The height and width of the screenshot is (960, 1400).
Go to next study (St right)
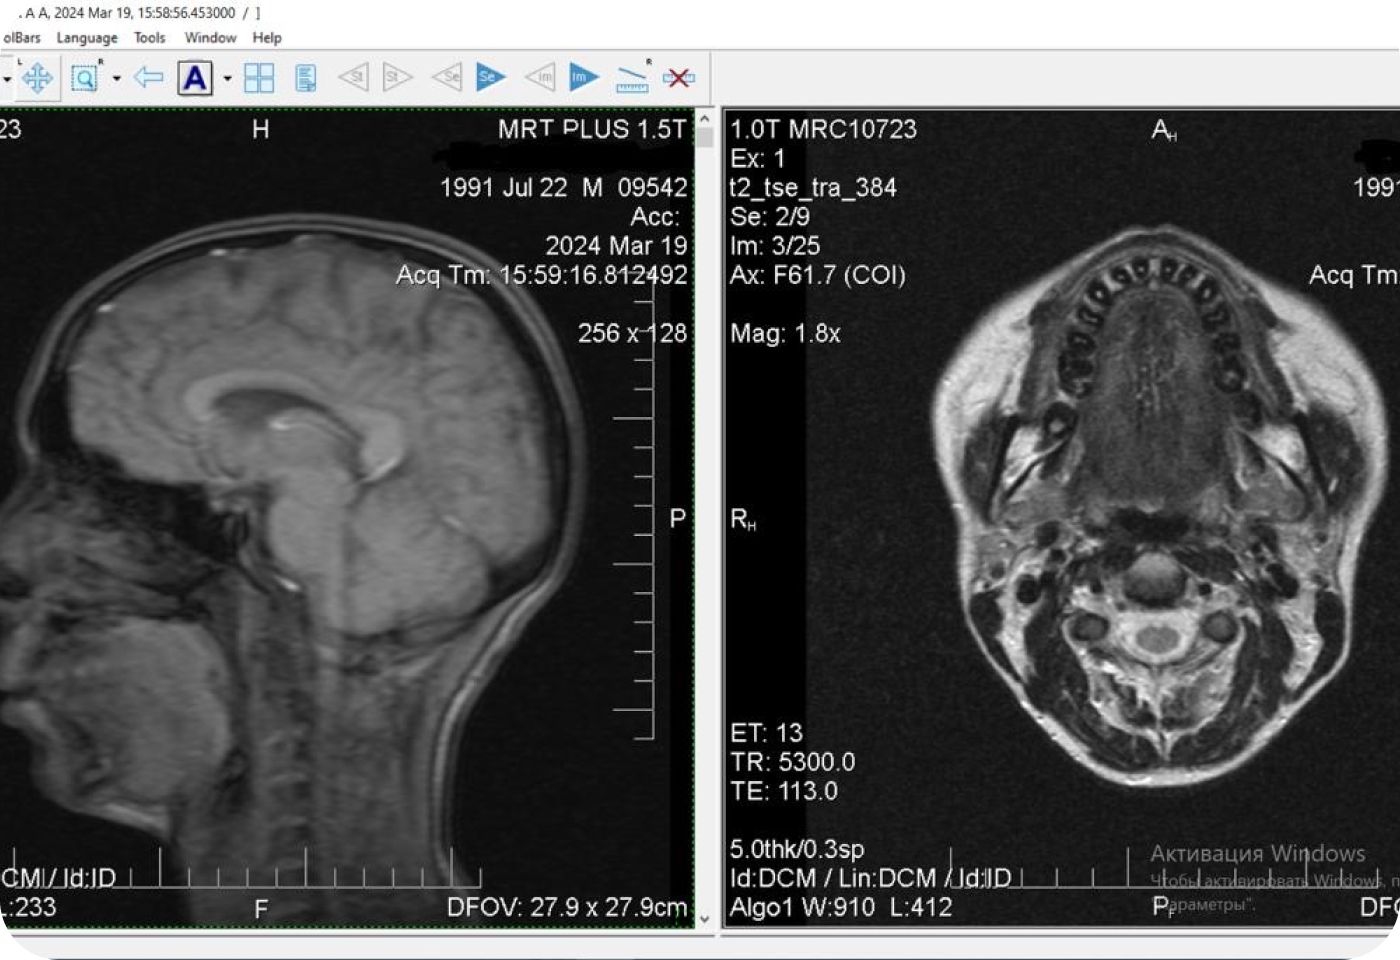click(x=397, y=77)
